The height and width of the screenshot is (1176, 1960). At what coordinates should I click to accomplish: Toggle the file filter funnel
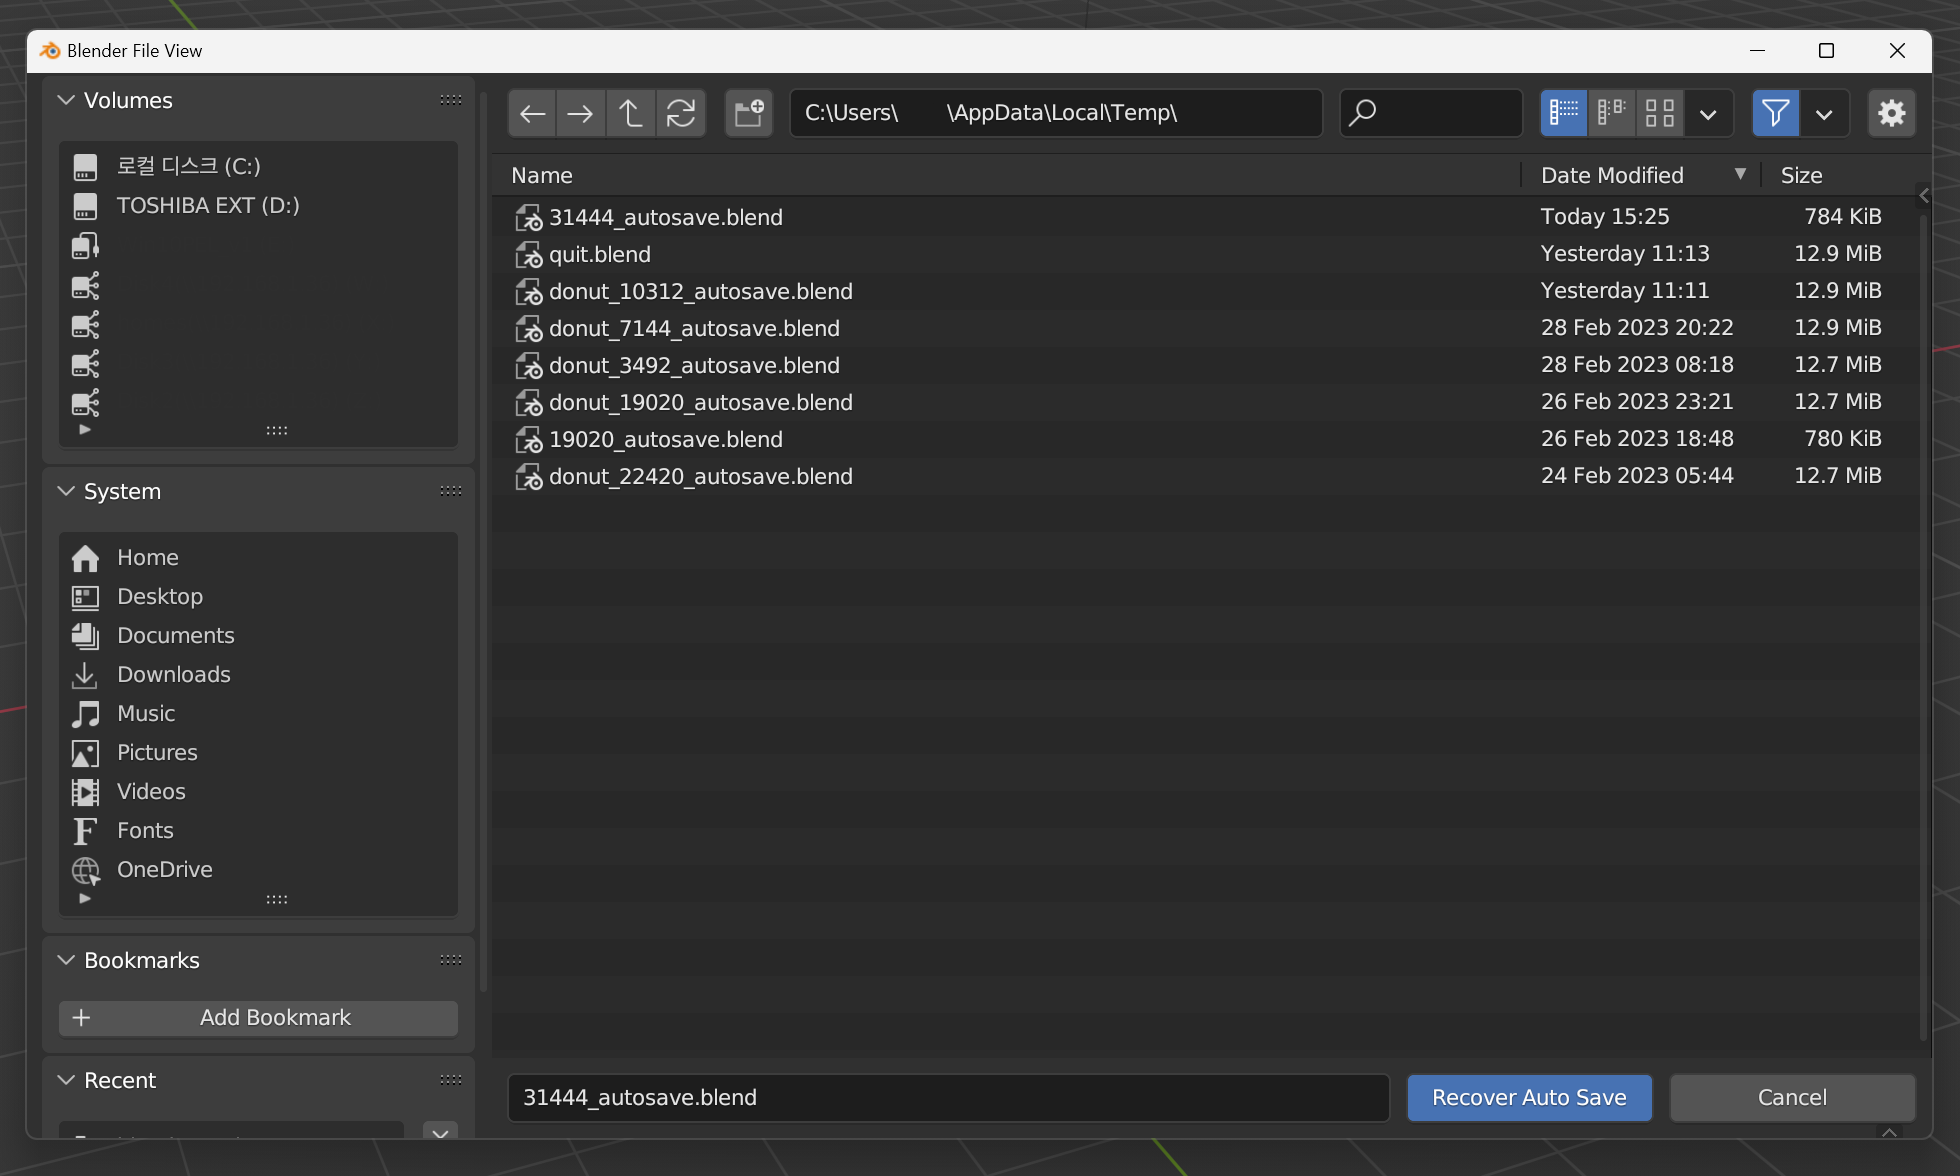pyautogui.click(x=1775, y=113)
